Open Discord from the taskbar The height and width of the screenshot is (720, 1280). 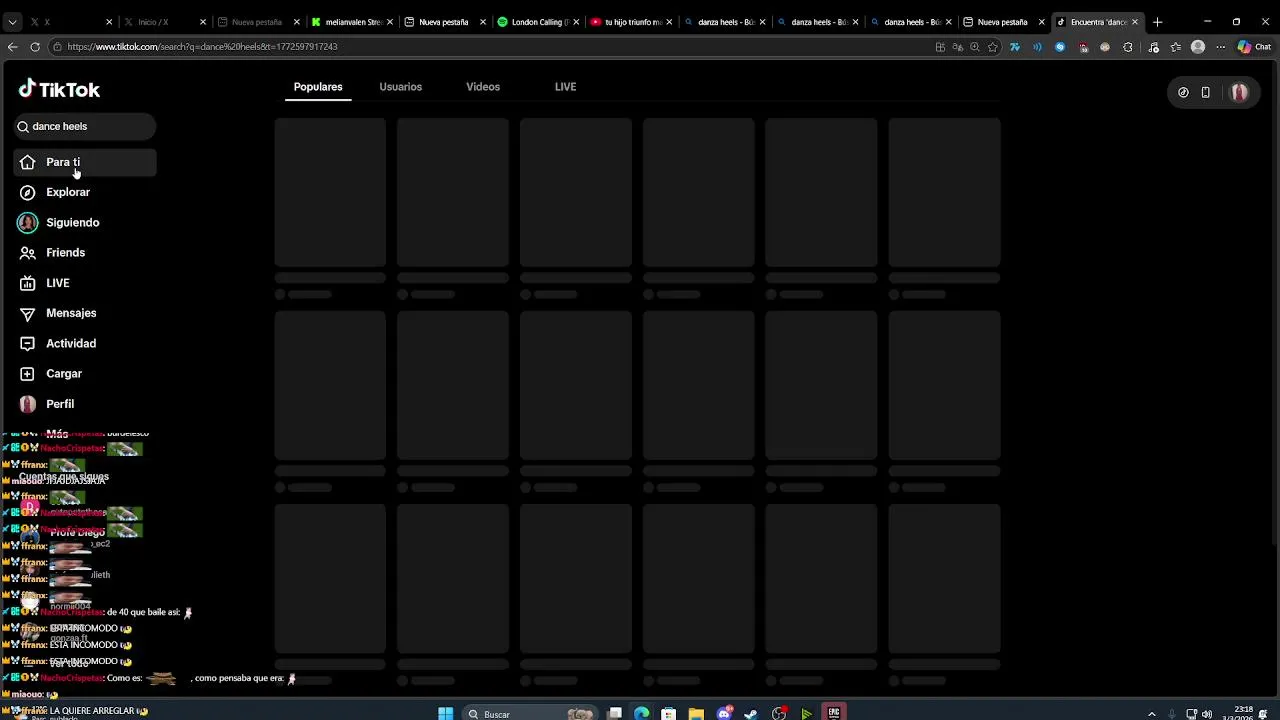[724, 713]
